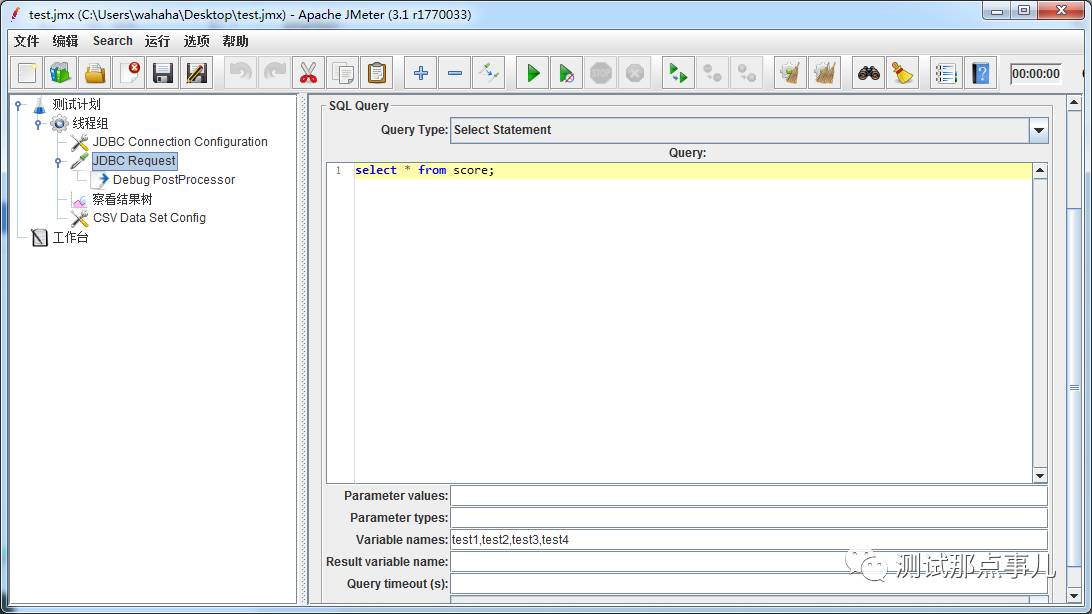Click the Save As icon
1092x614 pixels.
pyautogui.click(x=197, y=72)
